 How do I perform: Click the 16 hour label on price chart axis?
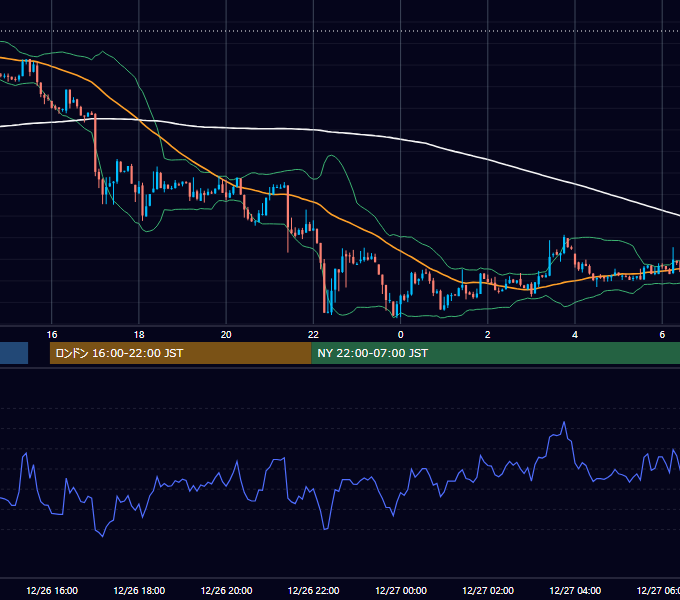click(52, 335)
